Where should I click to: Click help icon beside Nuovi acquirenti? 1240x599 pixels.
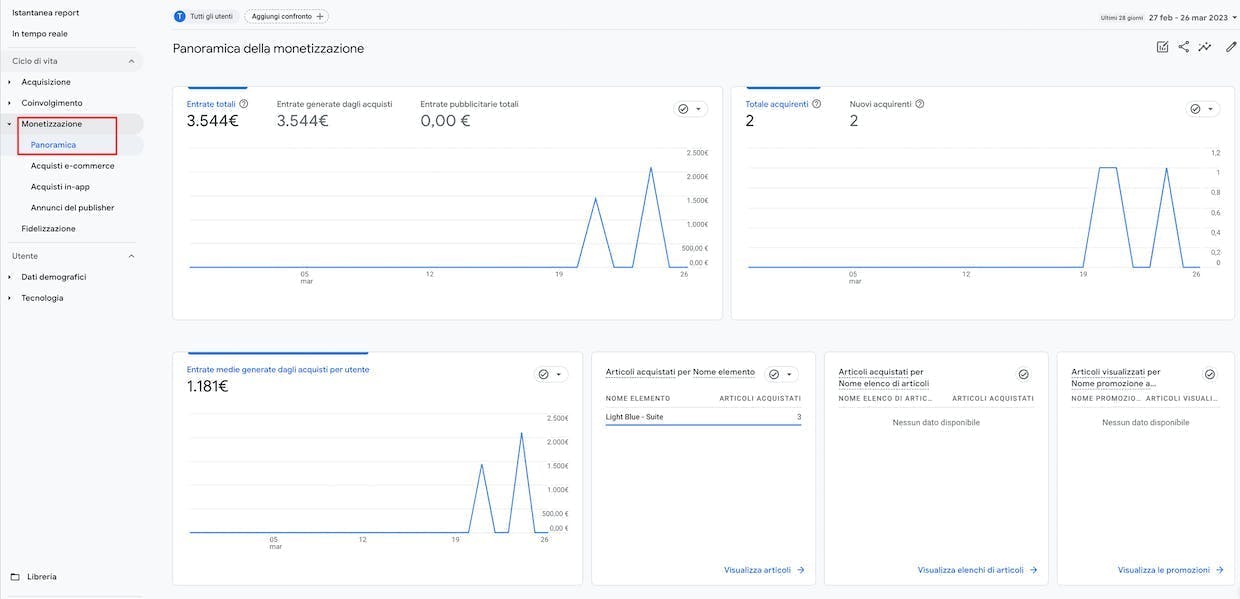pyautogui.click(x=920, y=104)
